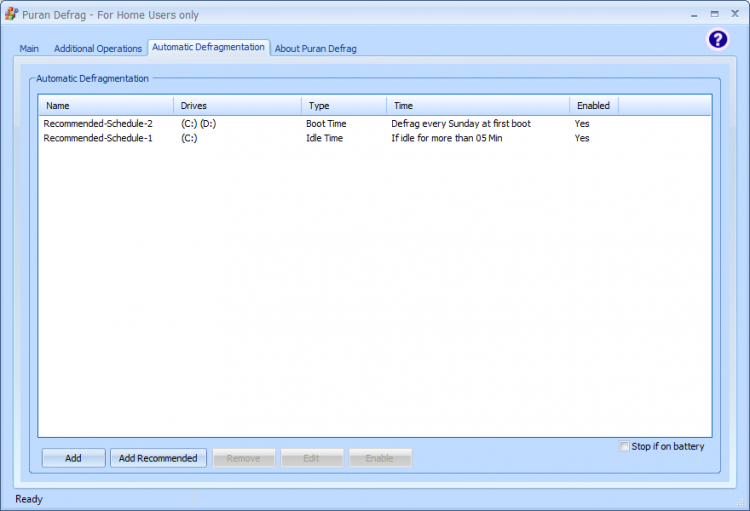Click 'Defrag every Sunday at first boot'
This screenshot has width=750, height=511.
[461, 123]
